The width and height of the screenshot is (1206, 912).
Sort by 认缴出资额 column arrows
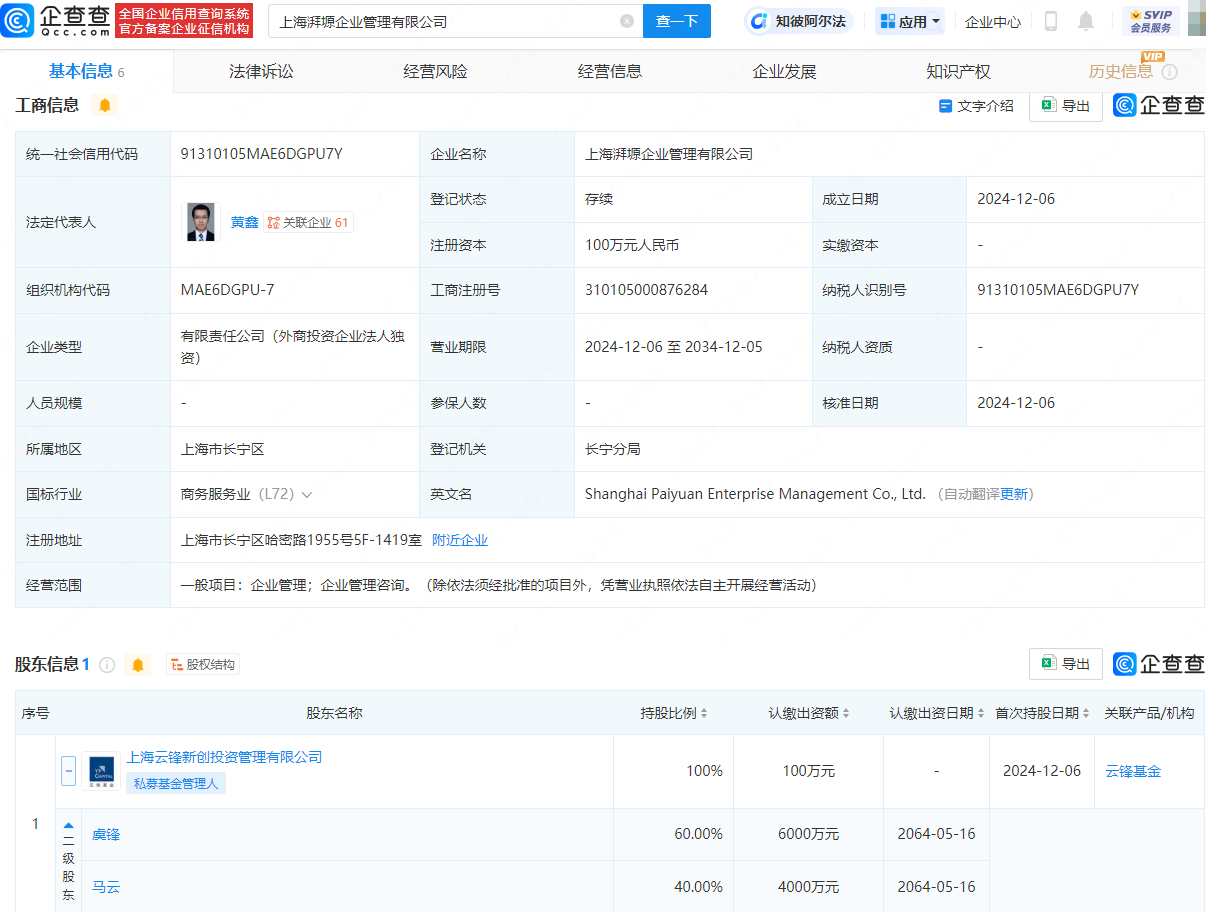[846, 714]
